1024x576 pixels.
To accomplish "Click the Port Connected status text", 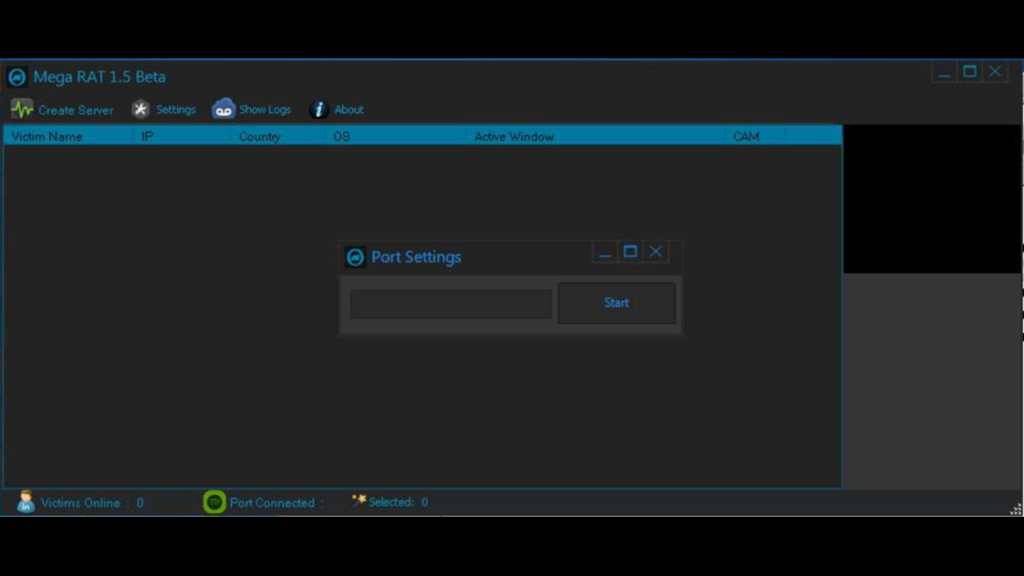I will (276, 503).
